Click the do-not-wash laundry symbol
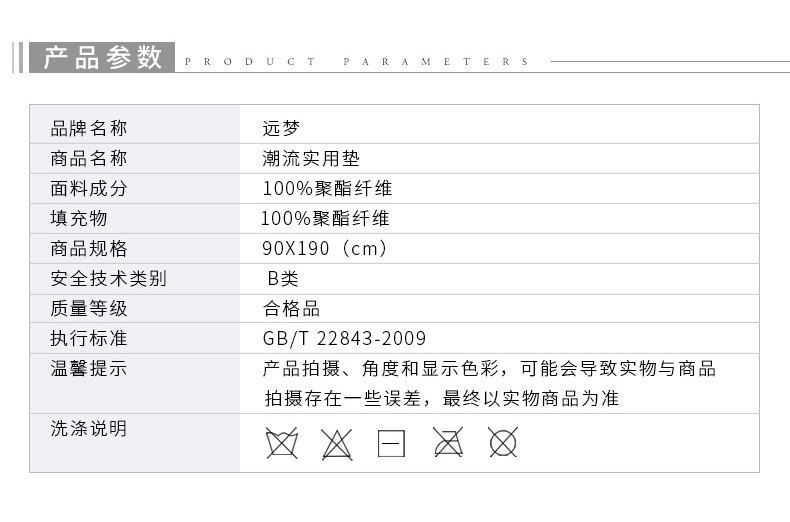 [281, 442]
